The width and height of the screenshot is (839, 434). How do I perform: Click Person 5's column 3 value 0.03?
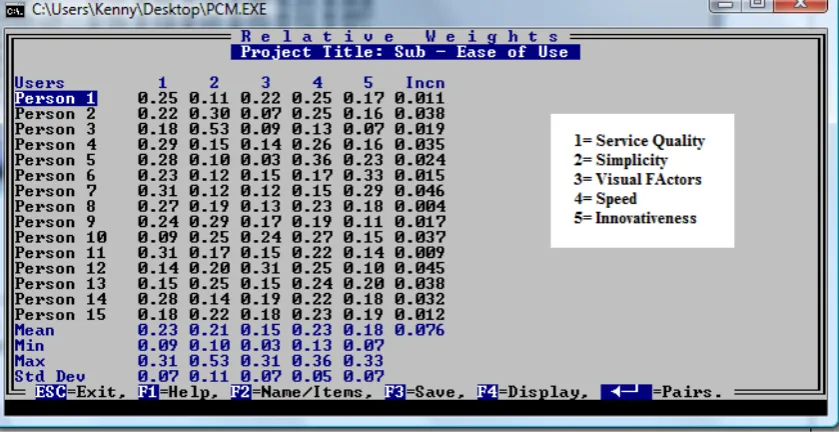point(261,160)
